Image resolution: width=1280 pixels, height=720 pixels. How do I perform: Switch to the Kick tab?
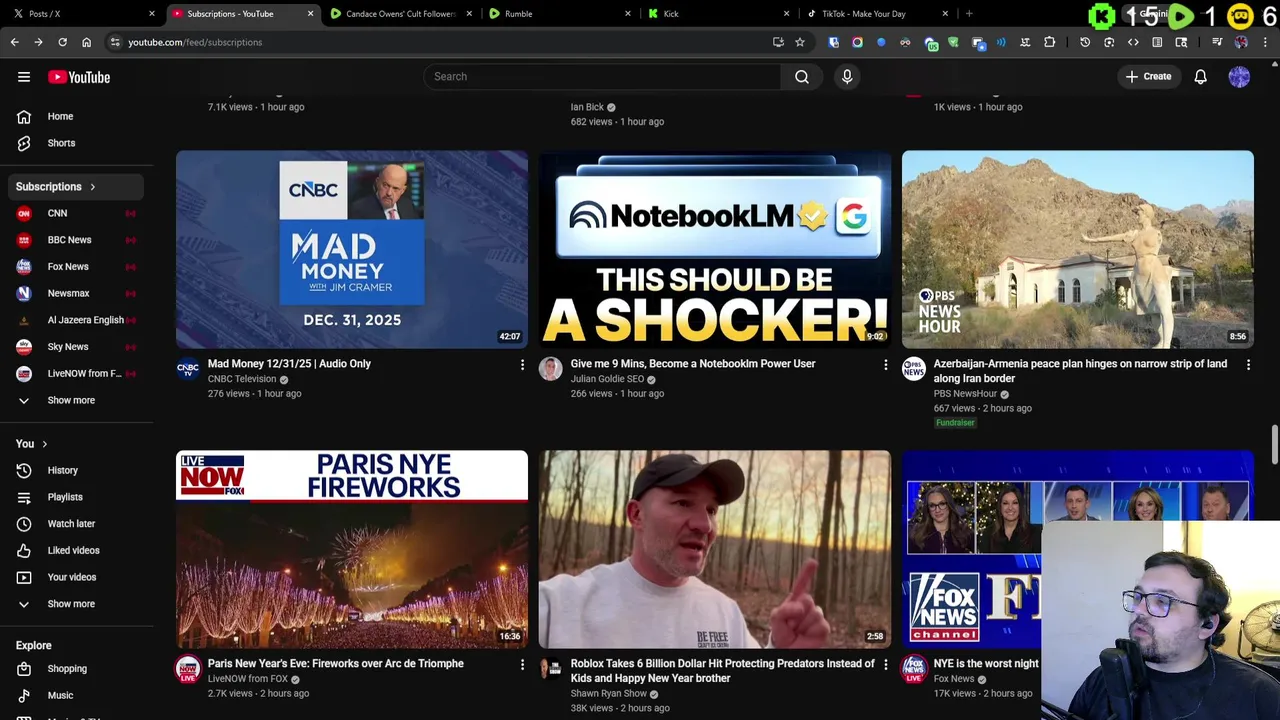click(718, 14)
